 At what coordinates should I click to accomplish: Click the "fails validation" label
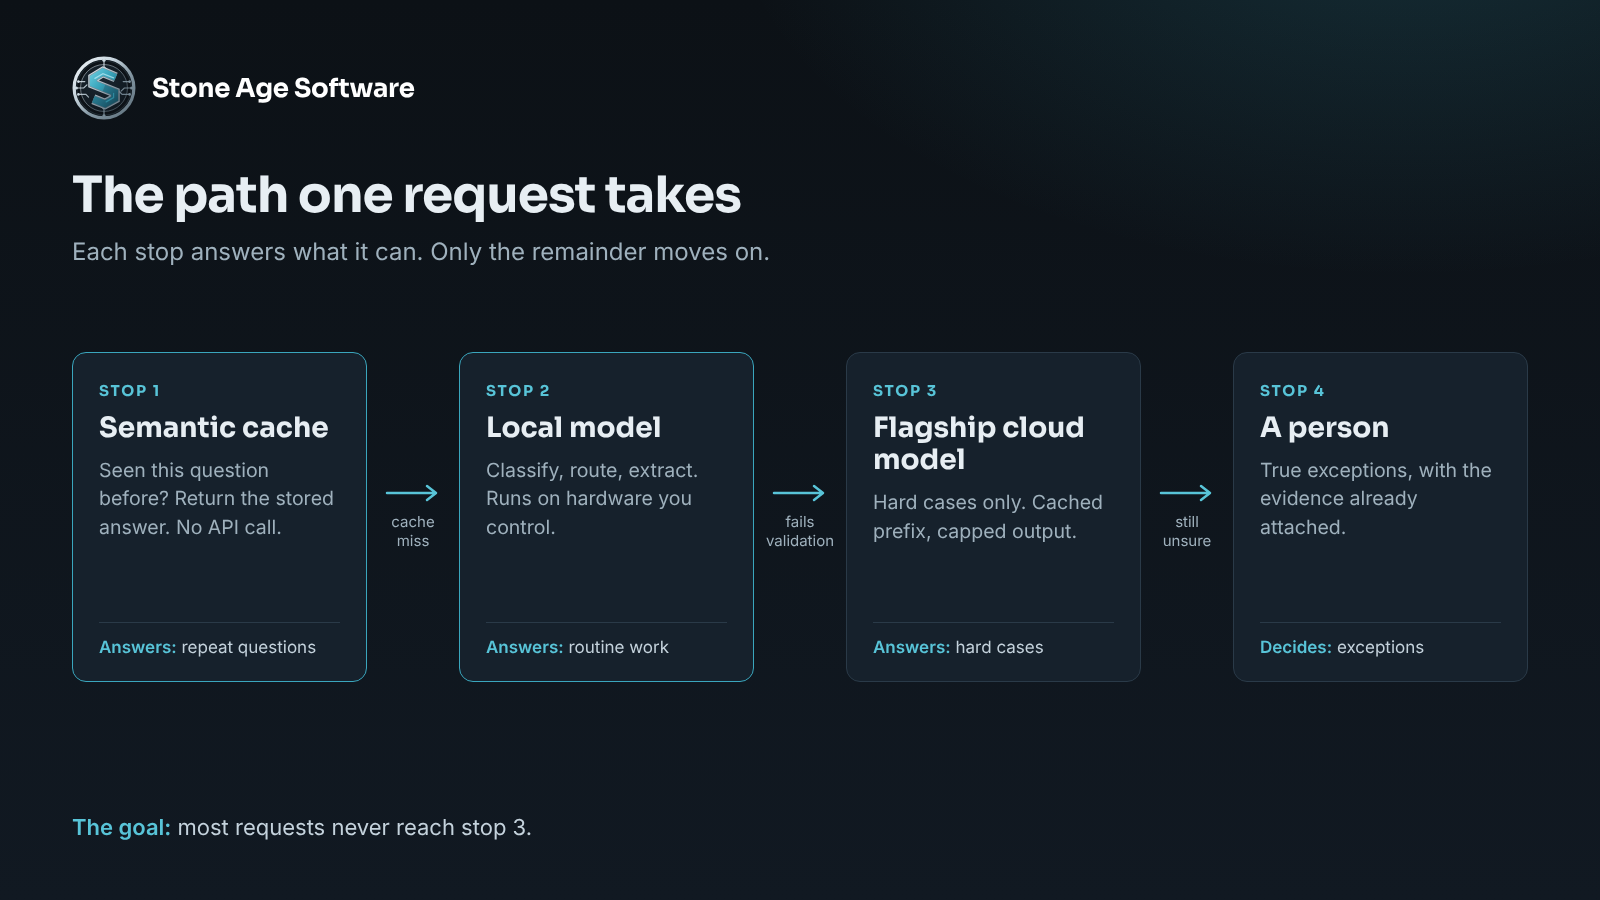(x=800, y=531)
